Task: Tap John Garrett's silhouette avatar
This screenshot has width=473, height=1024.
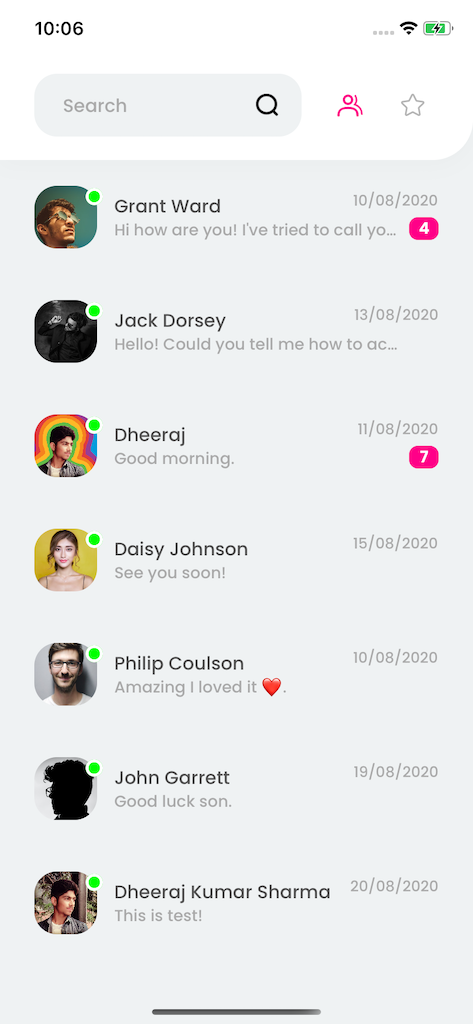Action: click(x=65, y=788)
